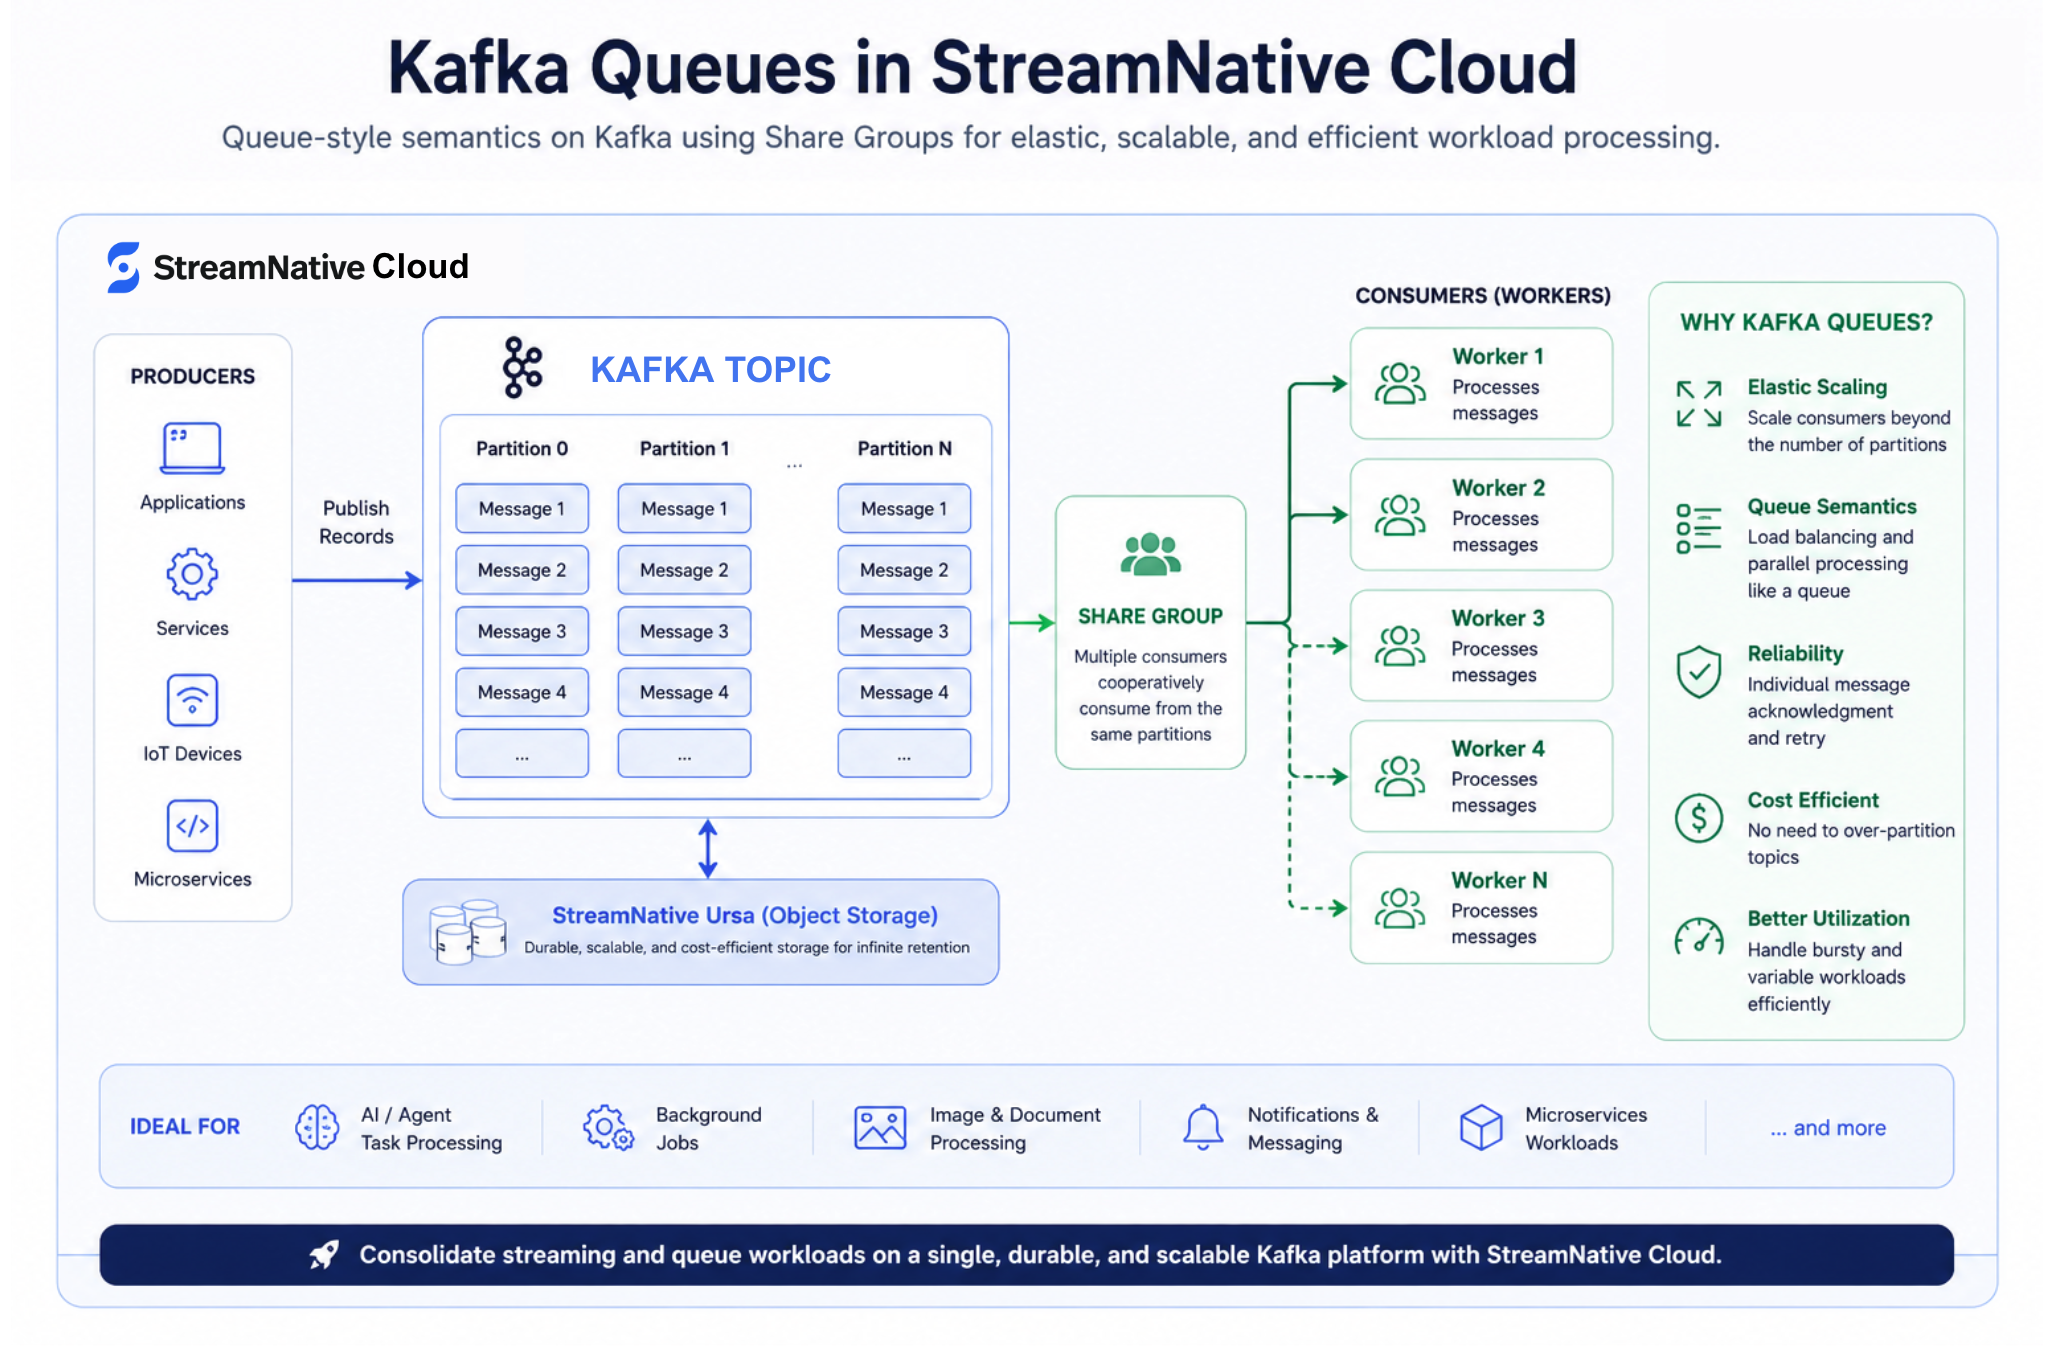Click the StreamNative Ursa (Object Storage) title
This screenshot has width=2055, height=1361.
click(x=745, y=915)
